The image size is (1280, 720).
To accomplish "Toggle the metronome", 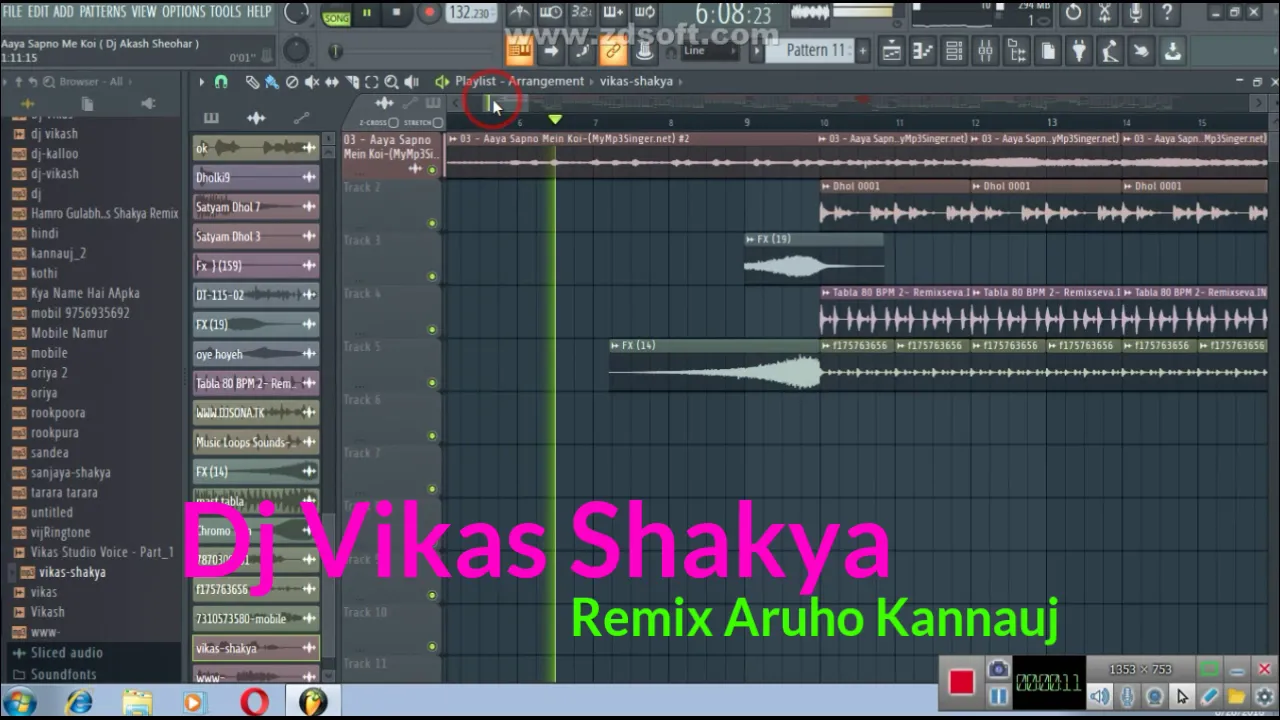I will [x=519, y=13].
